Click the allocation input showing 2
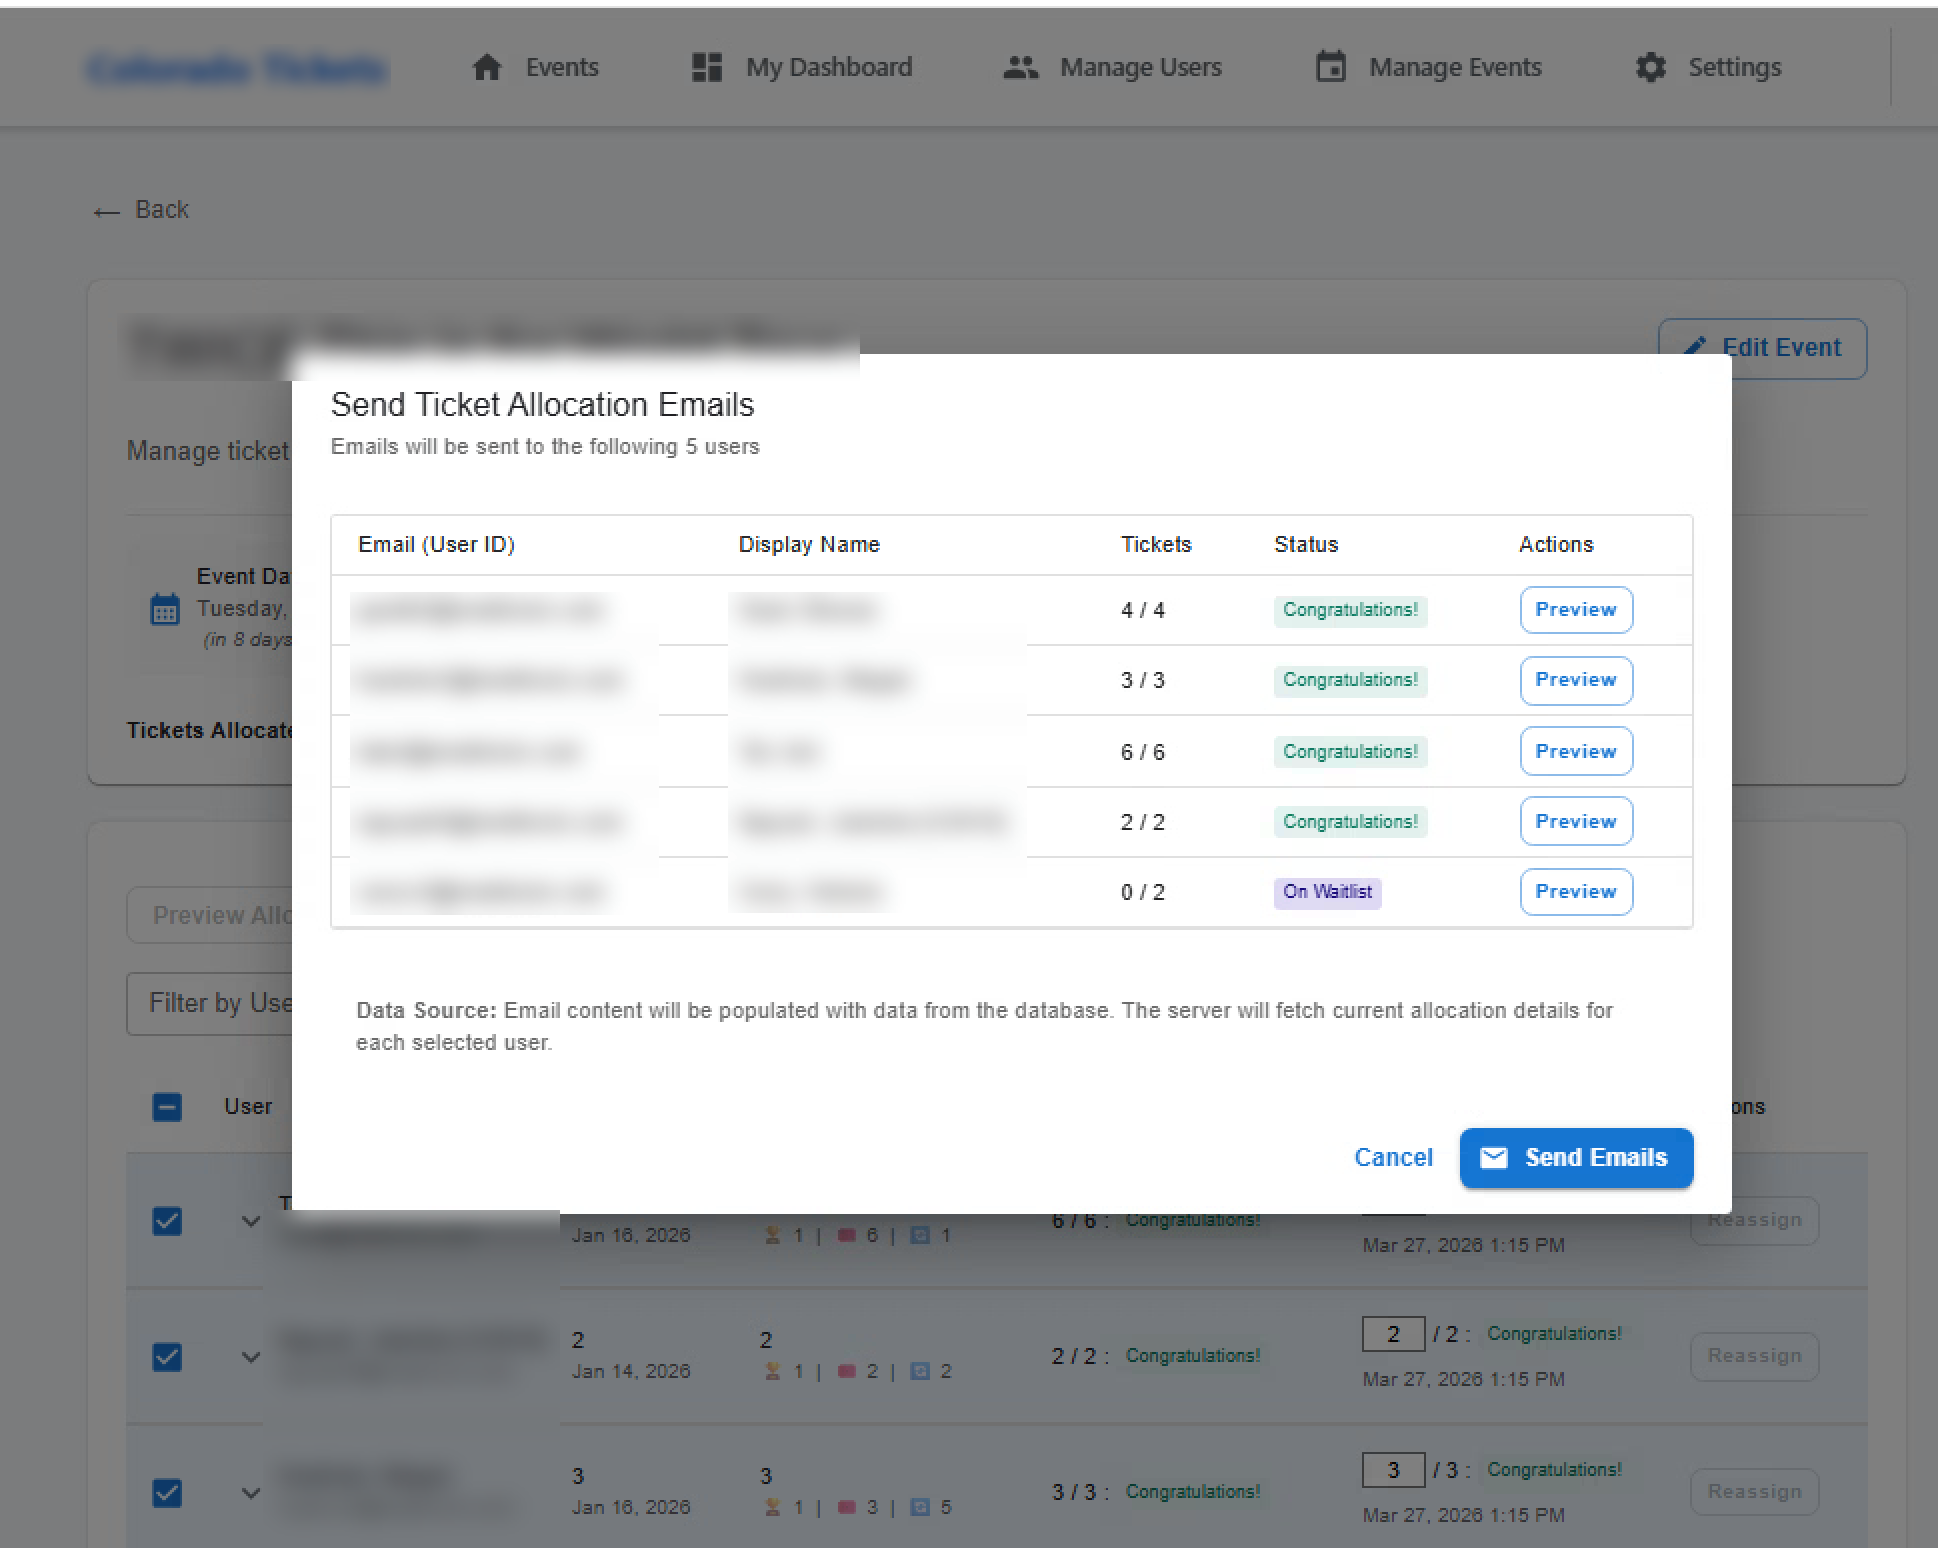Screen dimensions: 1938x1548 click(1393, 1334)
